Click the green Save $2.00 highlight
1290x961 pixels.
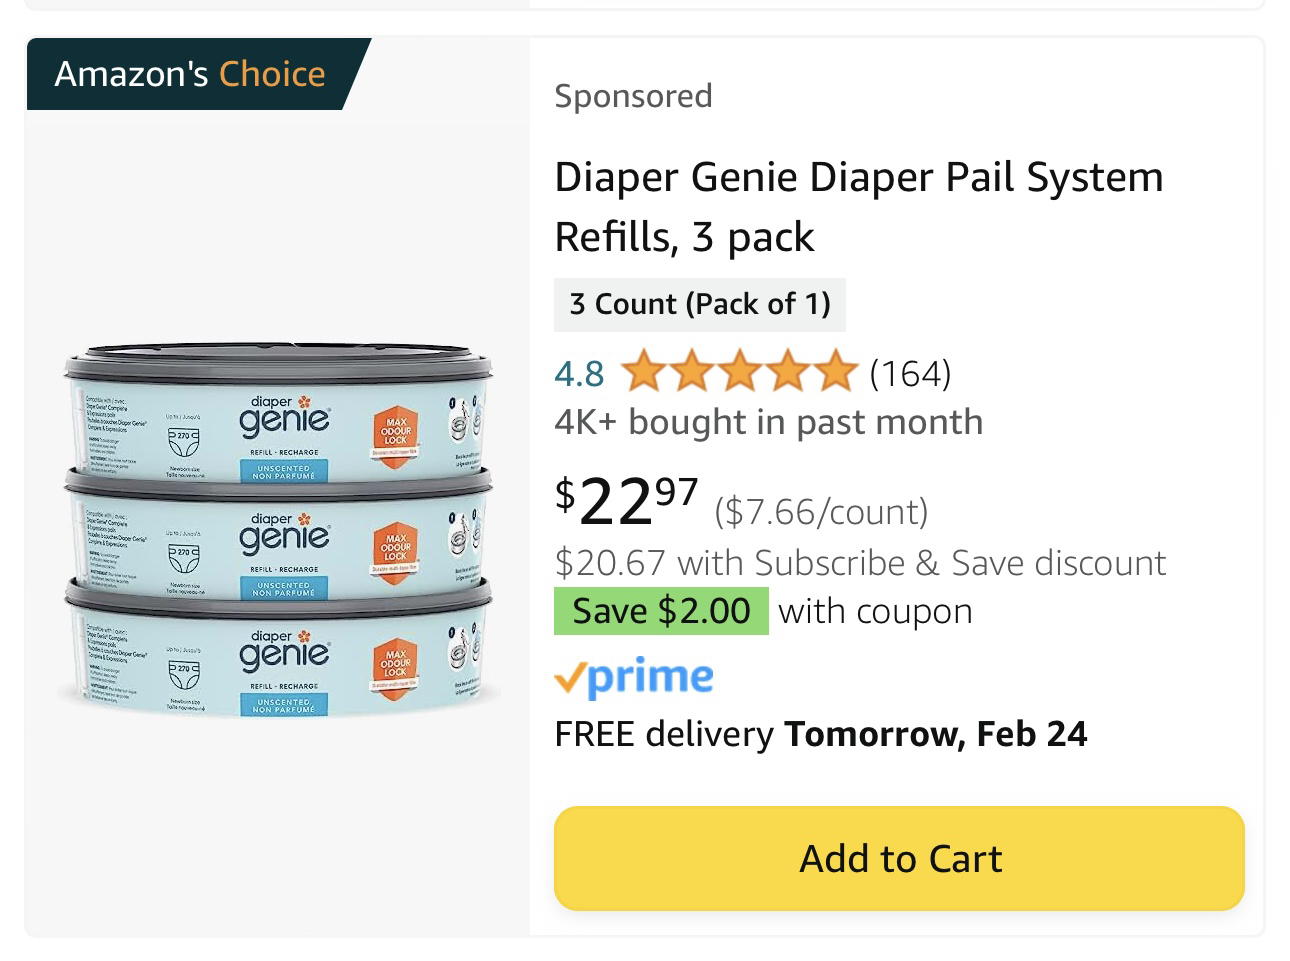point(660,610)
